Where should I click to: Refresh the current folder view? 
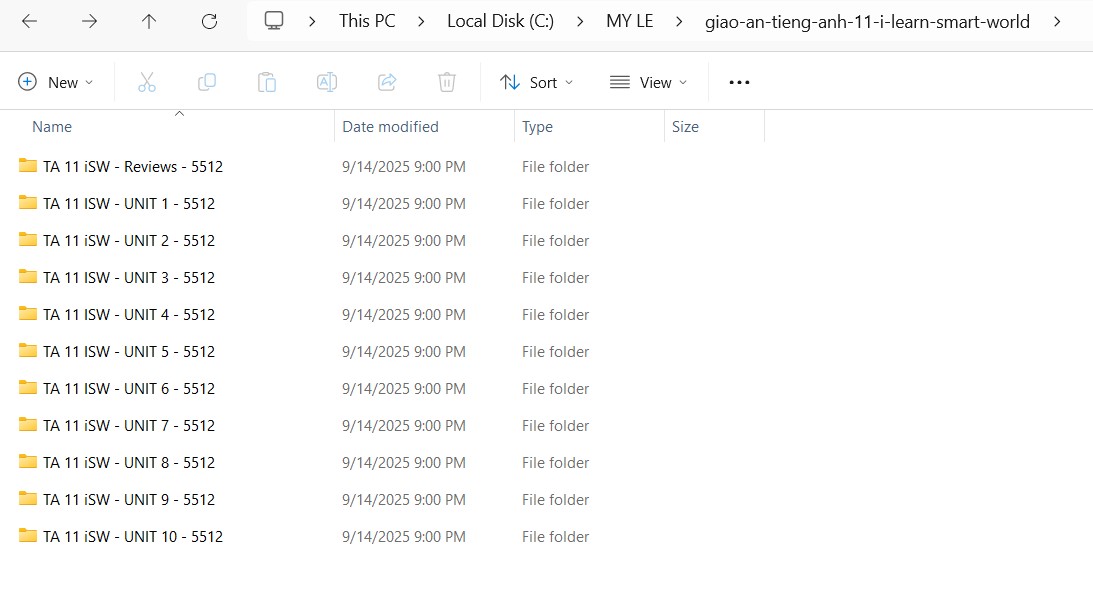pos(209,21)
